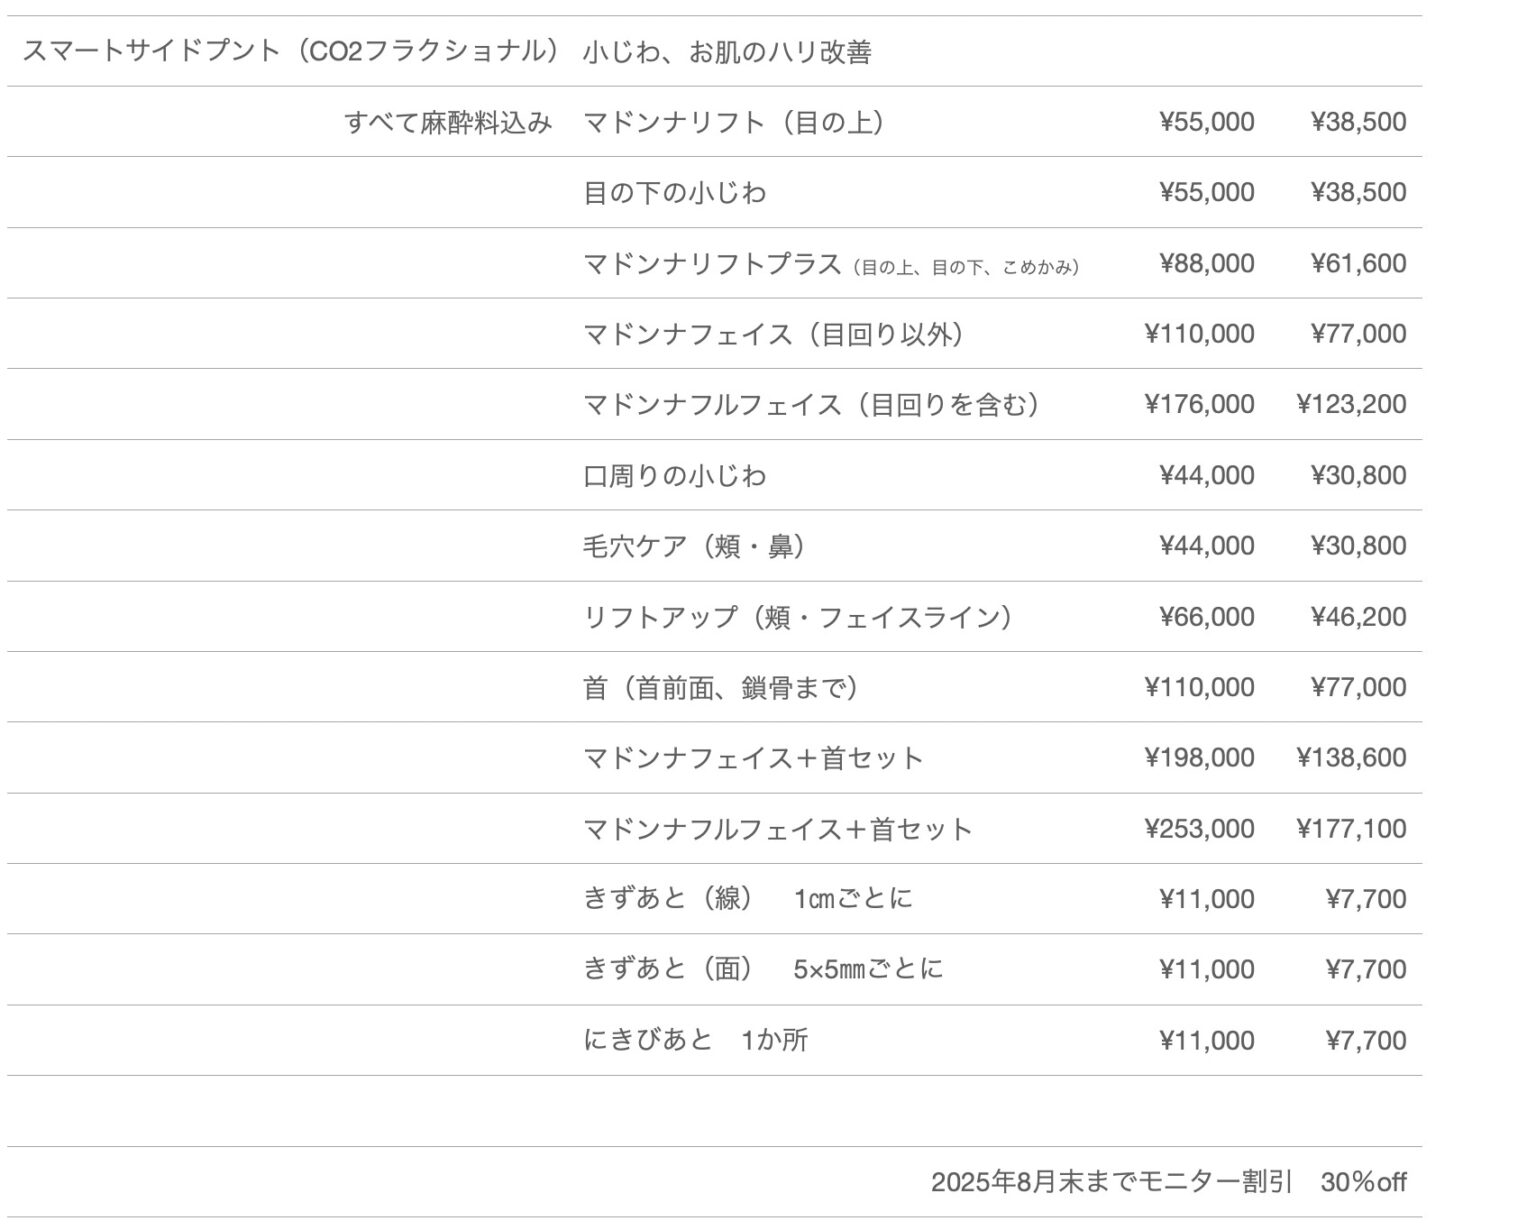Select the 首（首前面、鎖骨まで） treatment name
The width and height of the screenshot is (1536, 1230).
click(x=720, y=688)
